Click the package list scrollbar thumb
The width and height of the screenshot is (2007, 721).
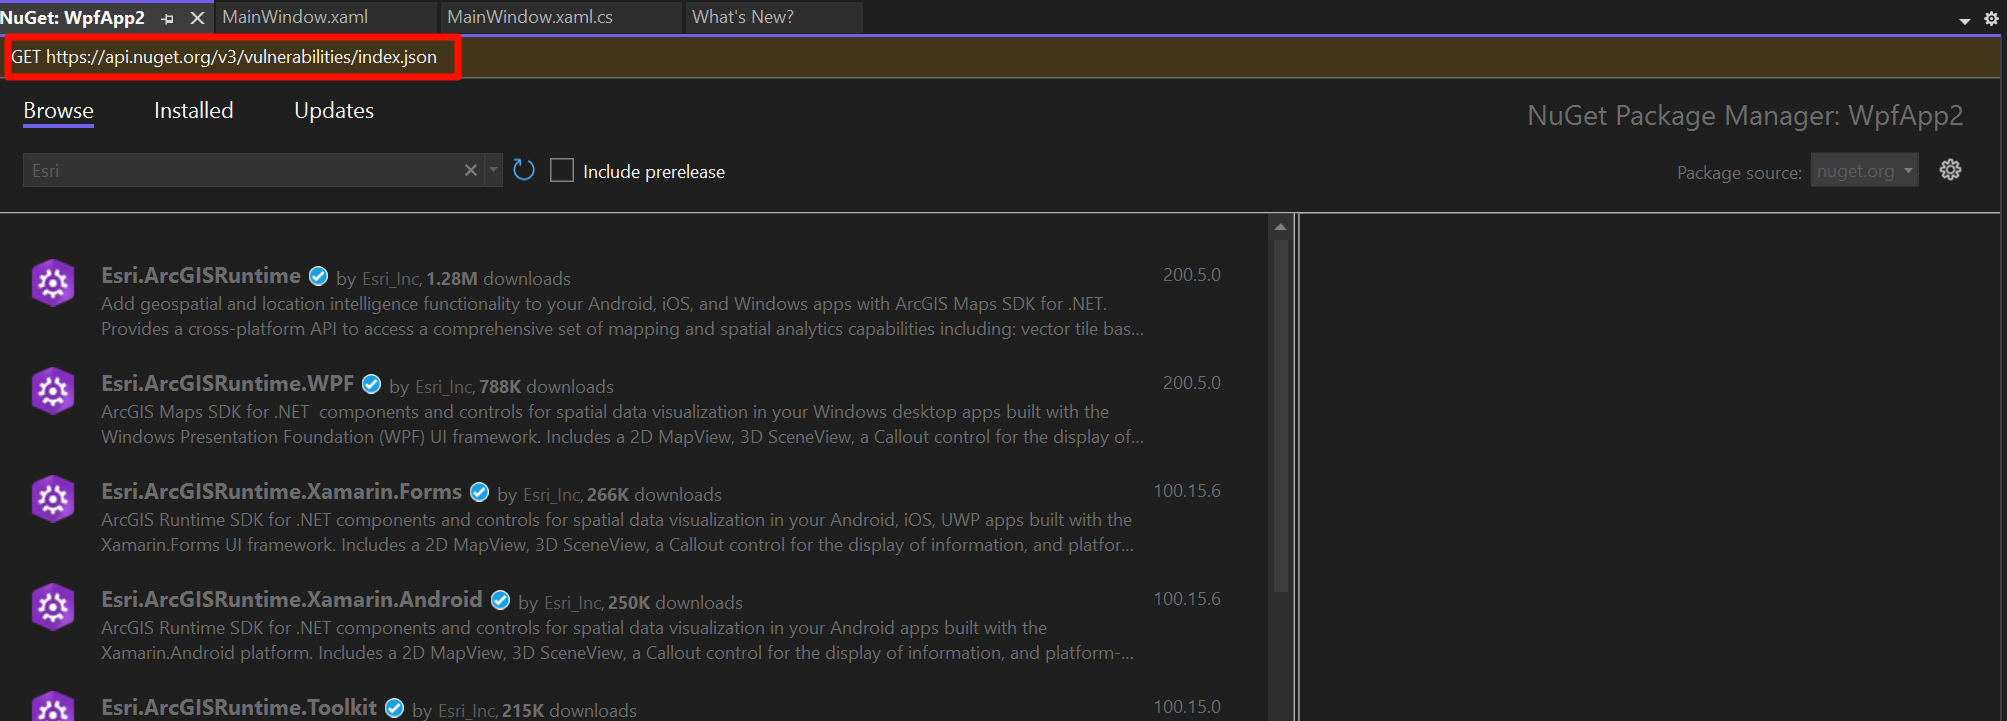click(x=1280, y=415)
